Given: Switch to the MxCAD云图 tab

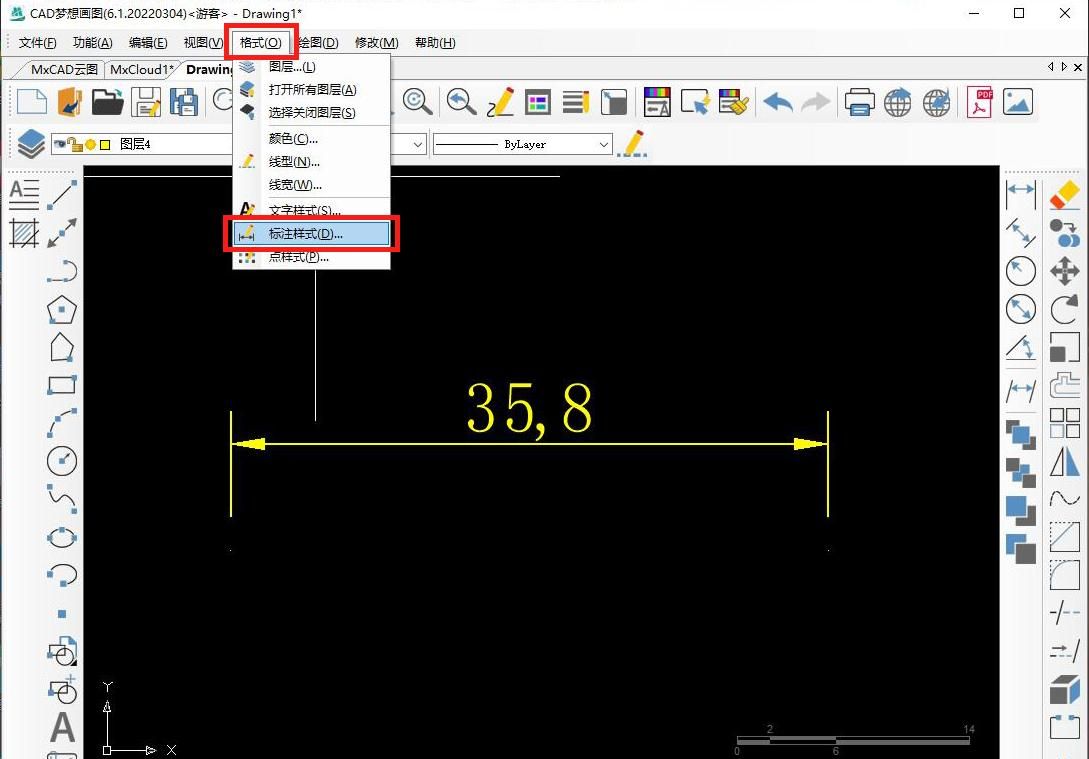Looking at the screenshot, I should point(64,69).
